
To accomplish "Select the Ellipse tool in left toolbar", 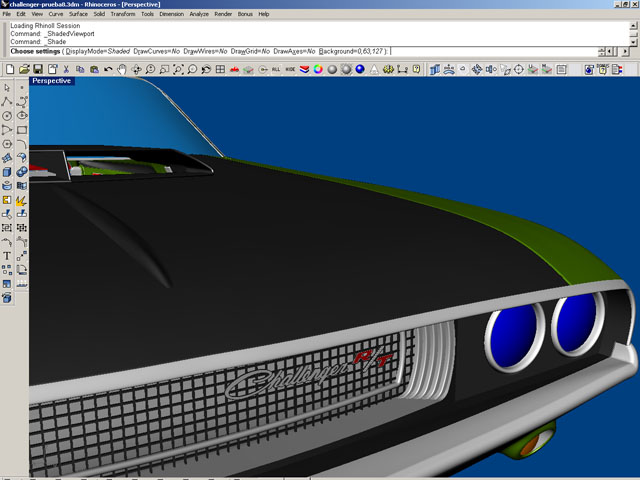I will pyautogui.click(x=22, y=116).
